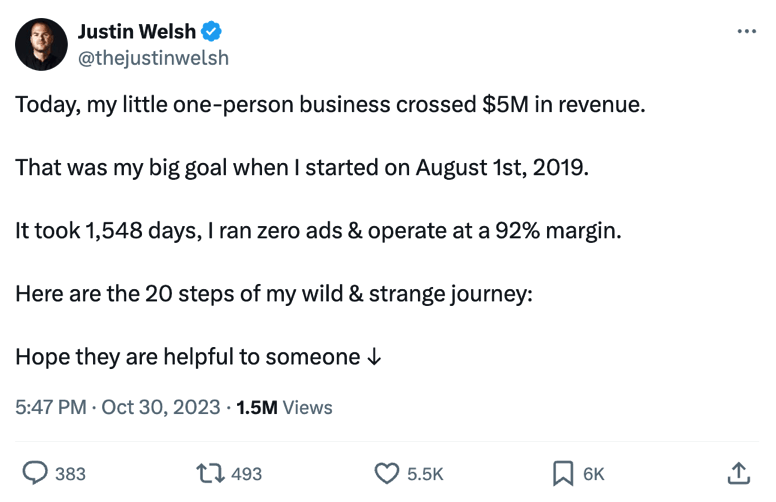This screenshot has height=502, width=776.
Task: Click the Oct 30, 2023 date
Action: pos(160,407)
